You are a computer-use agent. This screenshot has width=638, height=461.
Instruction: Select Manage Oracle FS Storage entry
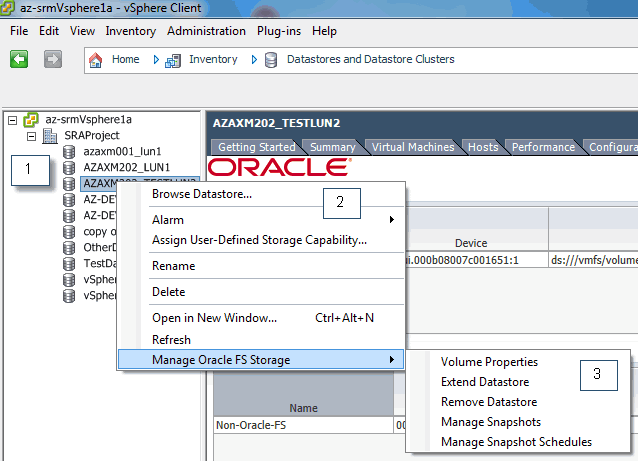coord(261,360)
